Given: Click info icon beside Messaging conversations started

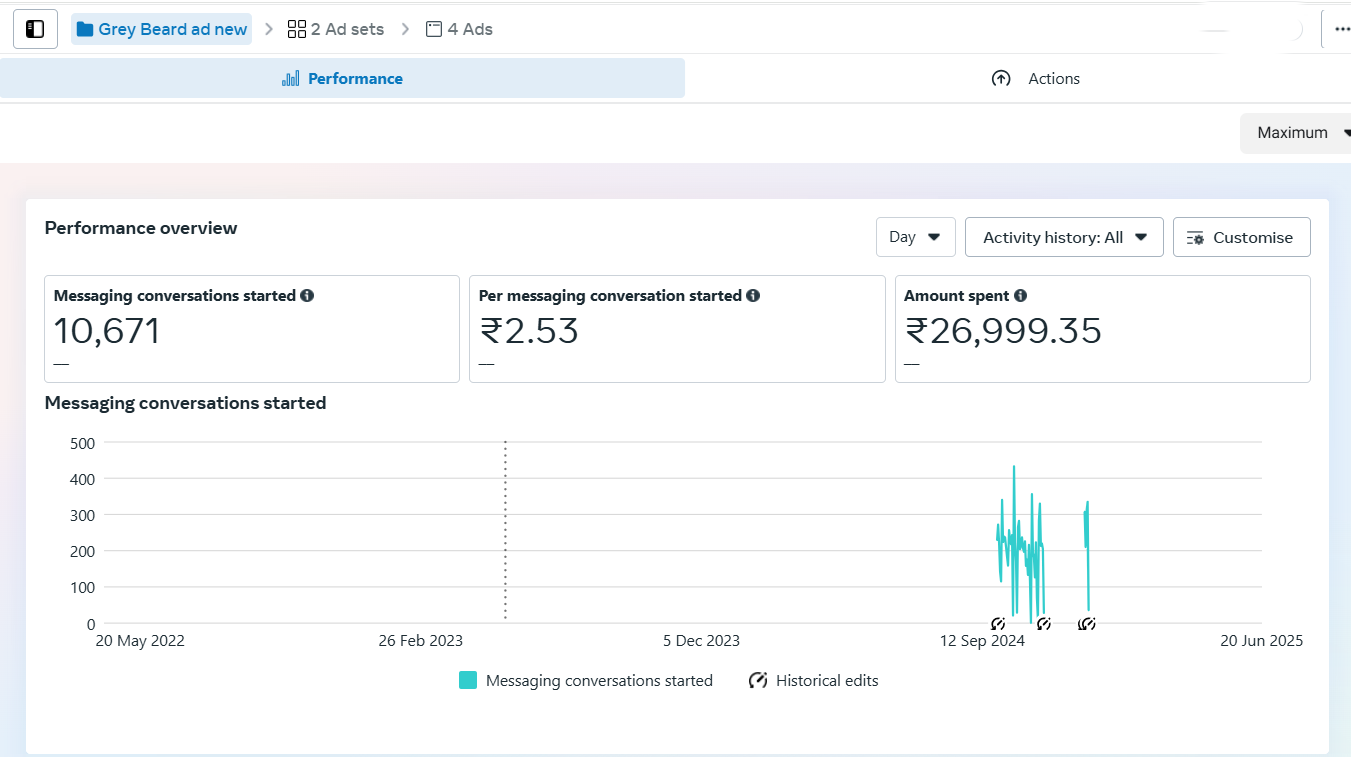Looking at the screenshot, I should point(307,296).
